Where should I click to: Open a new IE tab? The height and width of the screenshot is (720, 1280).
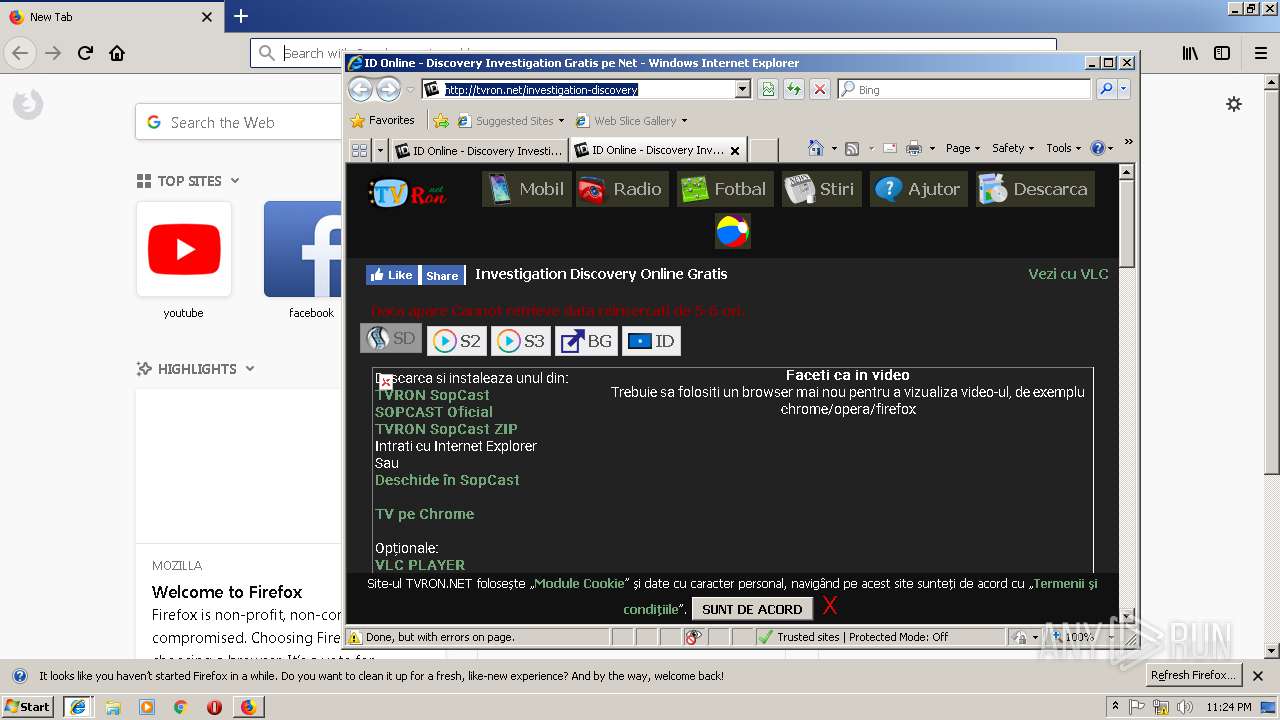click(x=763, y=150)
